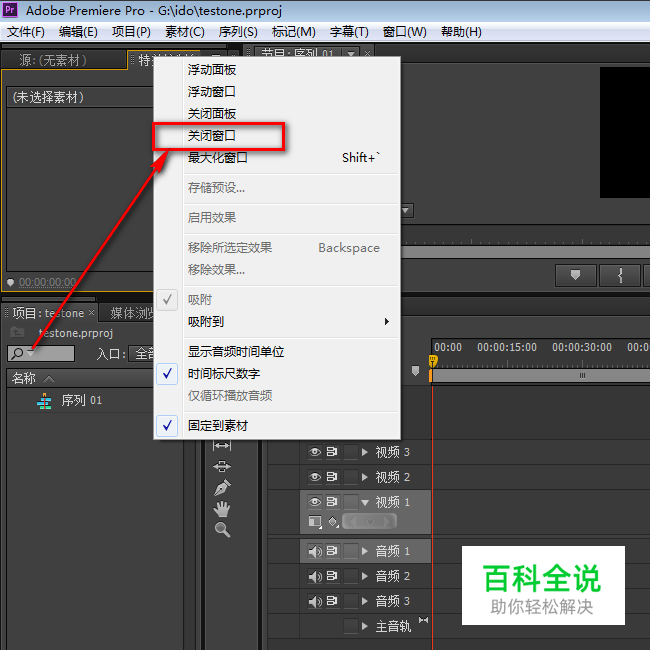Open the 文件(F) menu
The height and width of the screenshot is (650, 650).
coord(26,32)
